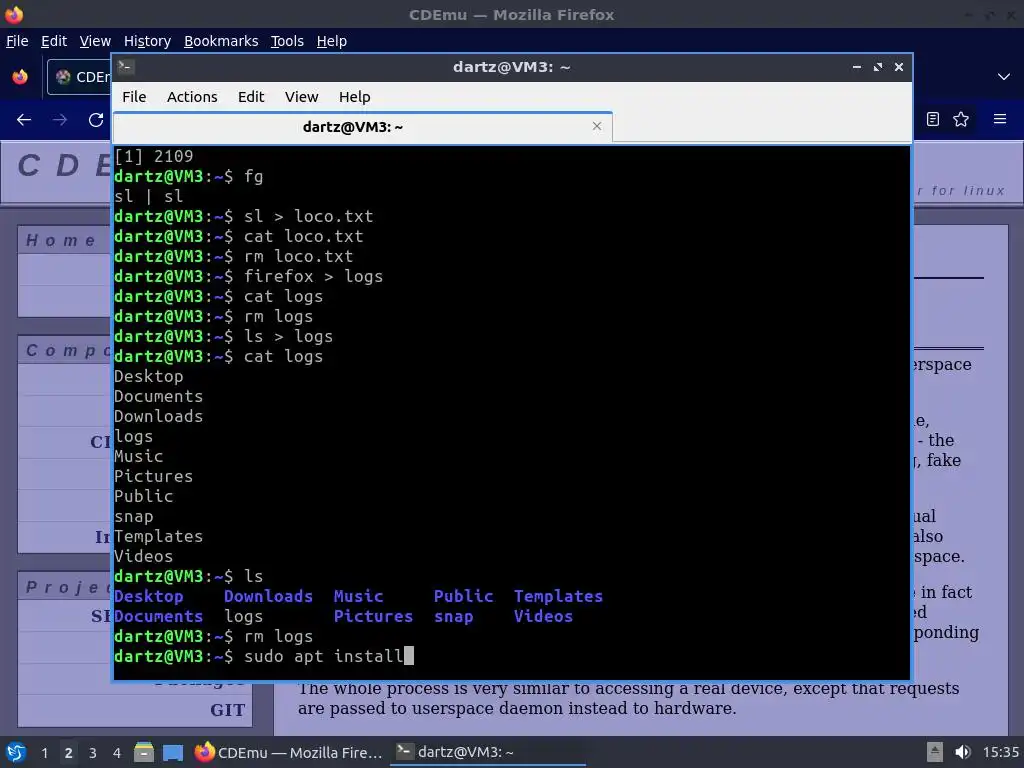Open the terminal Edit menu
Image resolution: width=1024 pixels, height=768 pixels.
tap(251, 97)
